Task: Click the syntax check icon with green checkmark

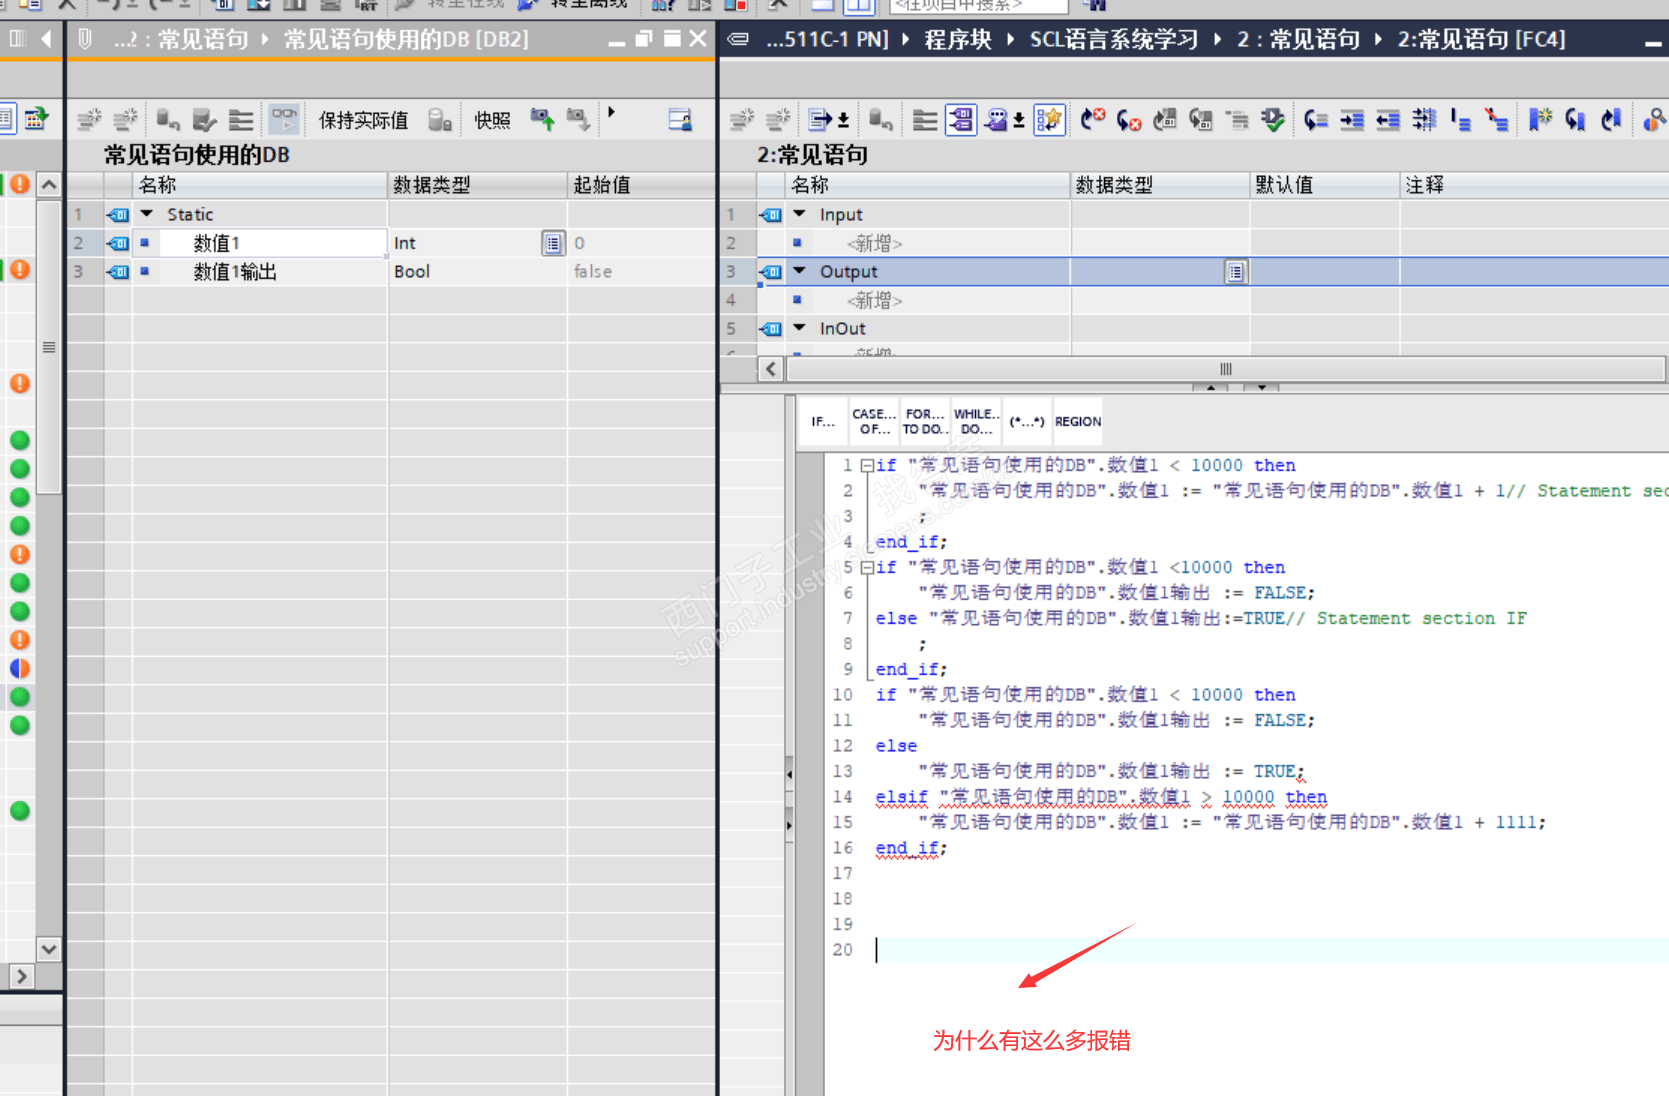Action: coord(1273,120)
